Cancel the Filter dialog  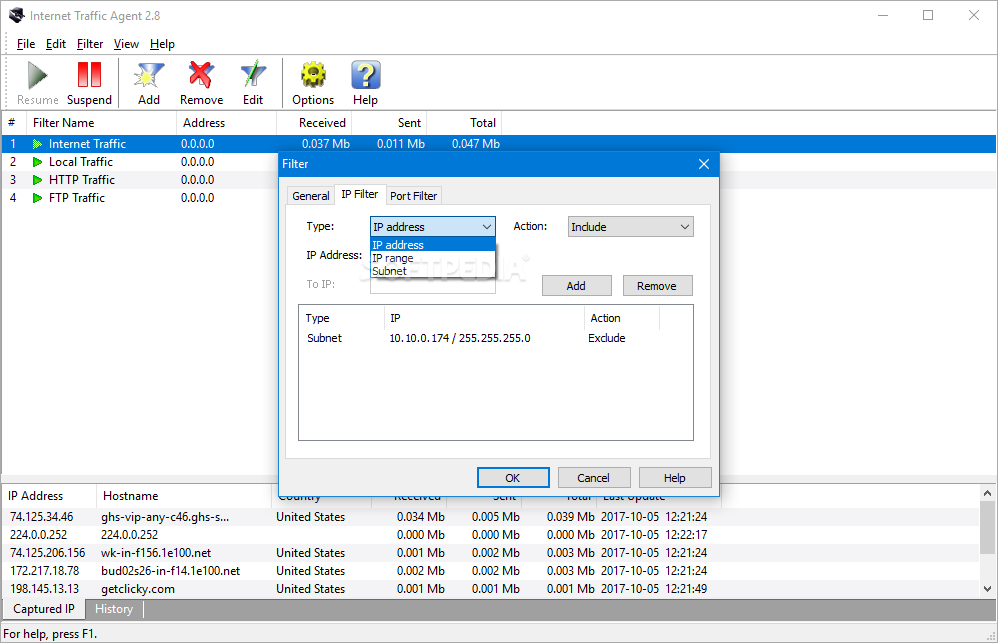594,478
